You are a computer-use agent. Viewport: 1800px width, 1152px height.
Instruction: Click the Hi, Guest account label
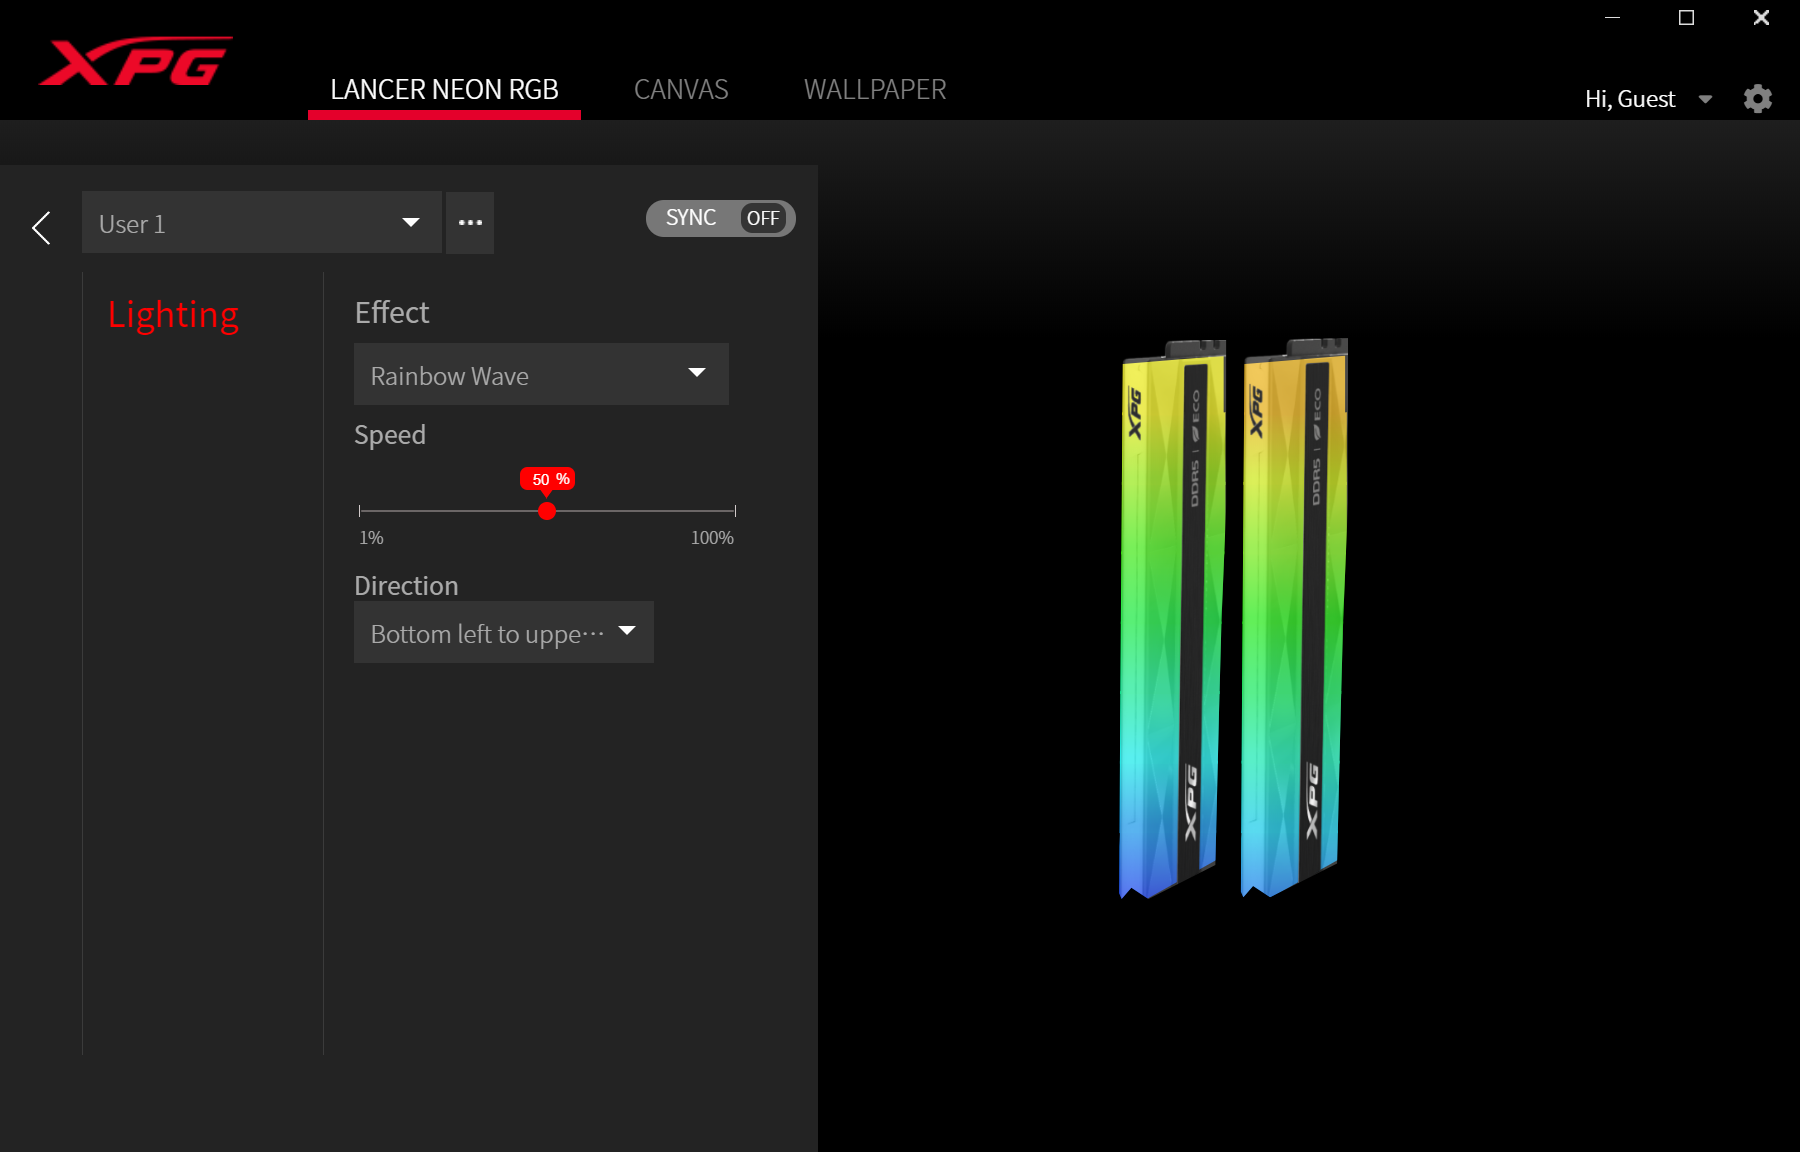click(1629, 99)
